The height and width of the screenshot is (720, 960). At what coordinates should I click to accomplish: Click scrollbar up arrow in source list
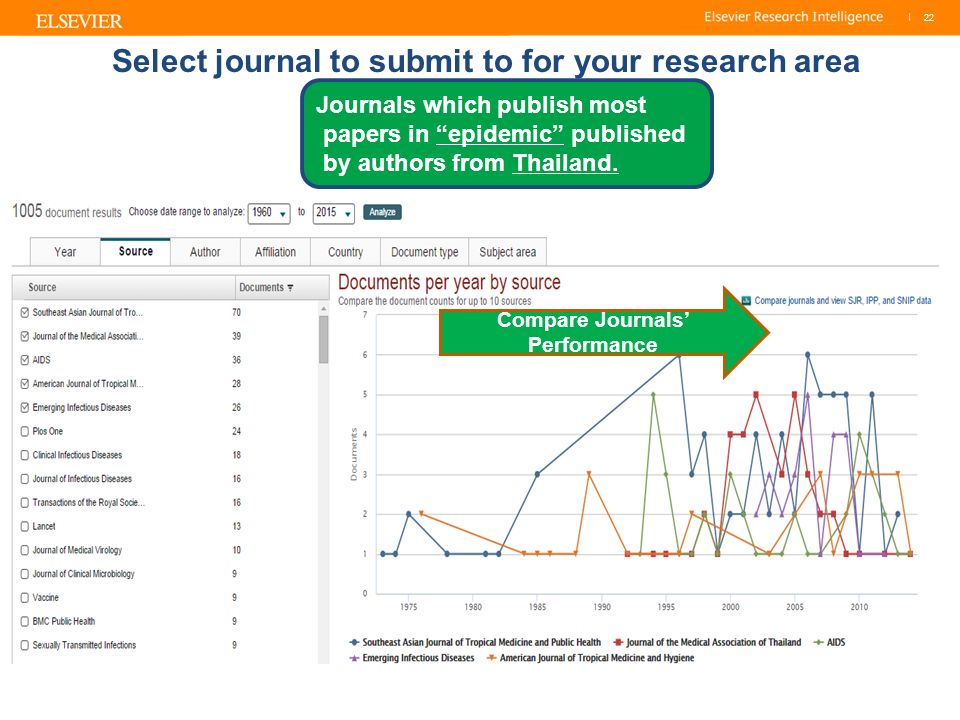323,309
